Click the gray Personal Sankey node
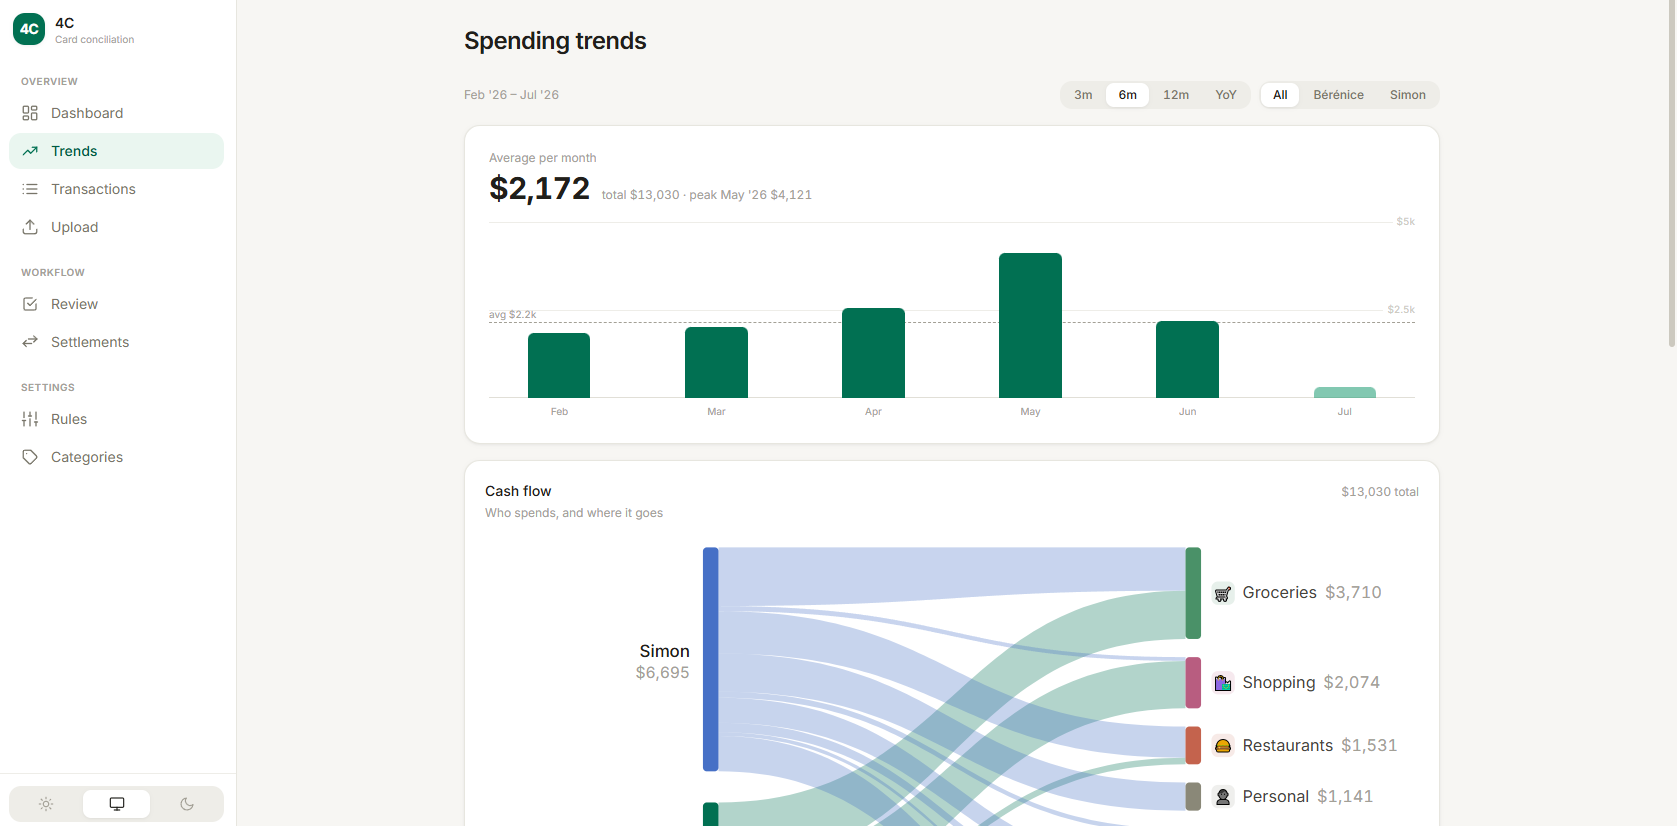This screenshot has height=826, width=1677. (x=1193, y=797)
